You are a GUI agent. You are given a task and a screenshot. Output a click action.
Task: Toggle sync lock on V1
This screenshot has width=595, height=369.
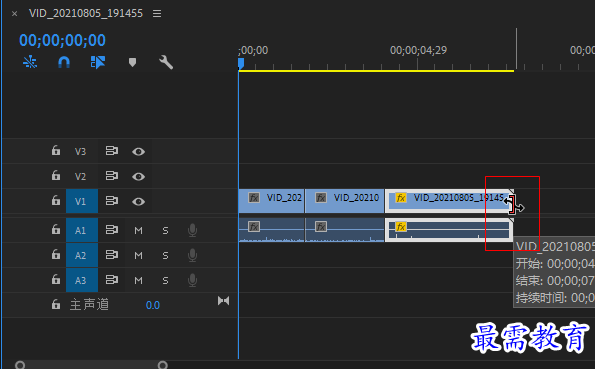pos(112,201)
